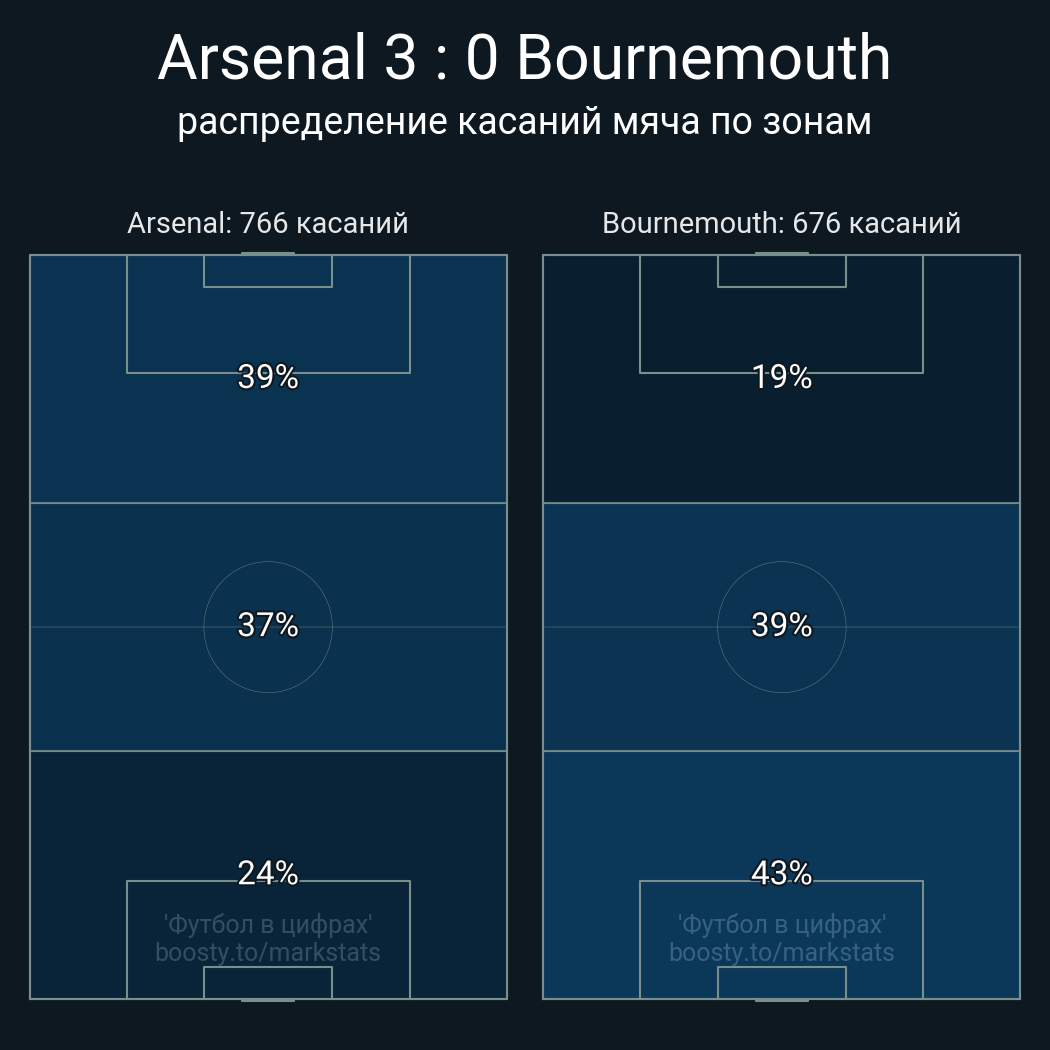Select the Russian subtitle about touch distribution
This screenshot has width=1050, height=1050.
click(x=524, y=121)
